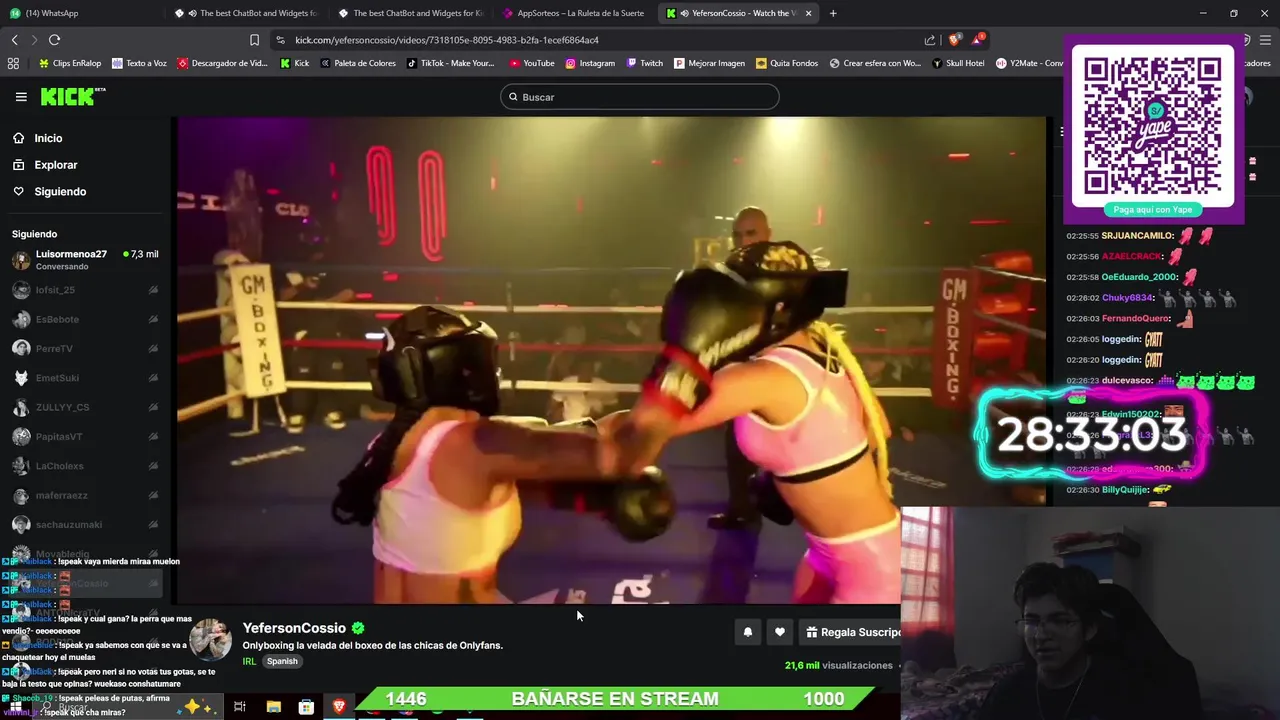Open the Kick hamburger menu
This screenshot has width=1280, height=720.
(21, 97)
